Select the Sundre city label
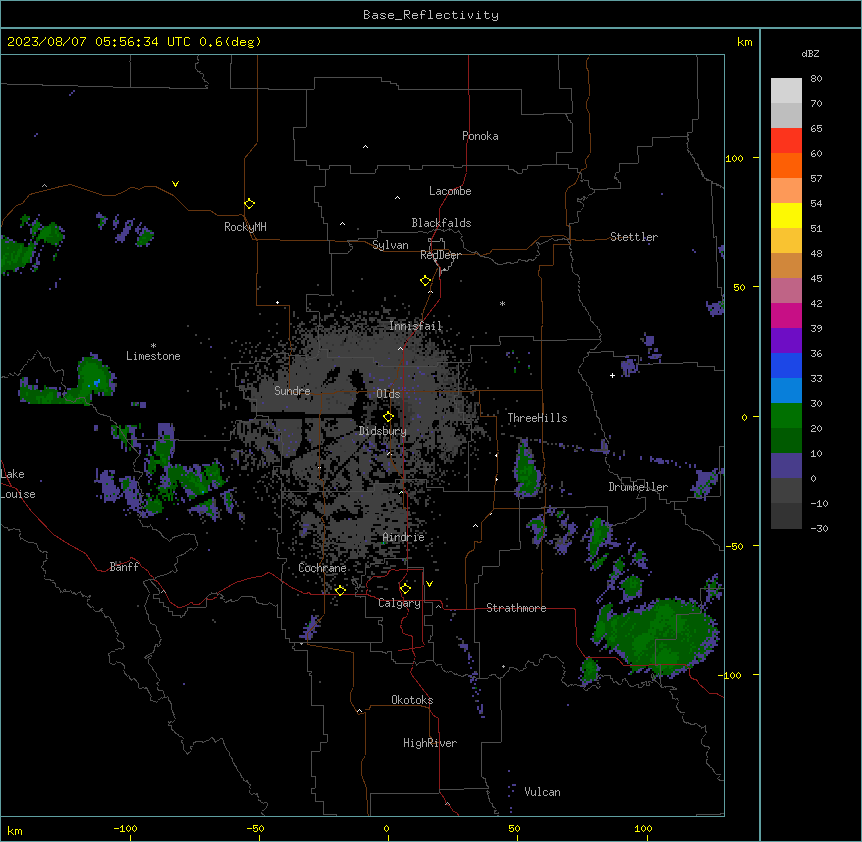The height and width of the screenshot is (842, 862). 292,391
